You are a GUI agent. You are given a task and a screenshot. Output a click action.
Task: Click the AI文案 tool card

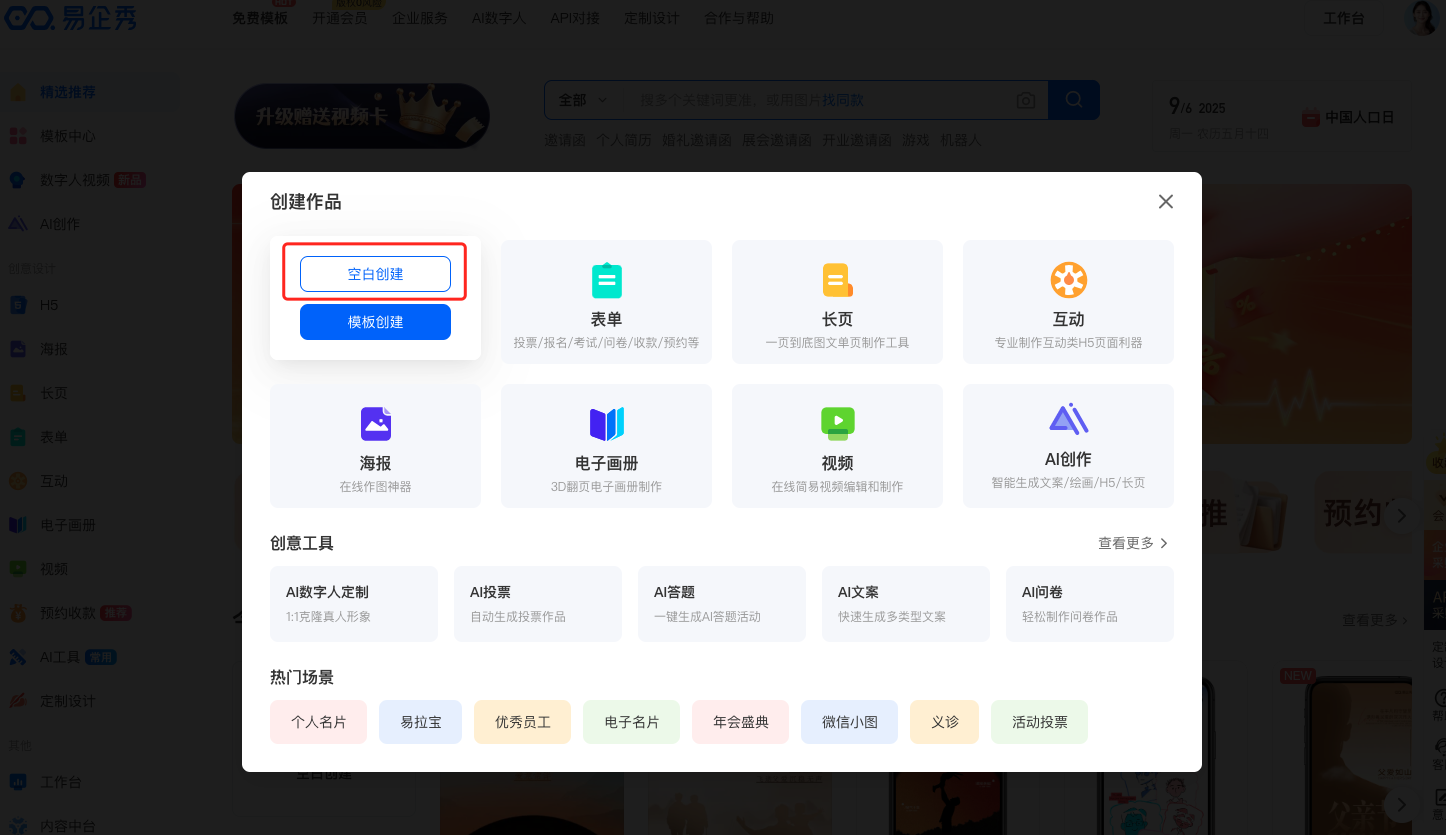pos(906,603)
